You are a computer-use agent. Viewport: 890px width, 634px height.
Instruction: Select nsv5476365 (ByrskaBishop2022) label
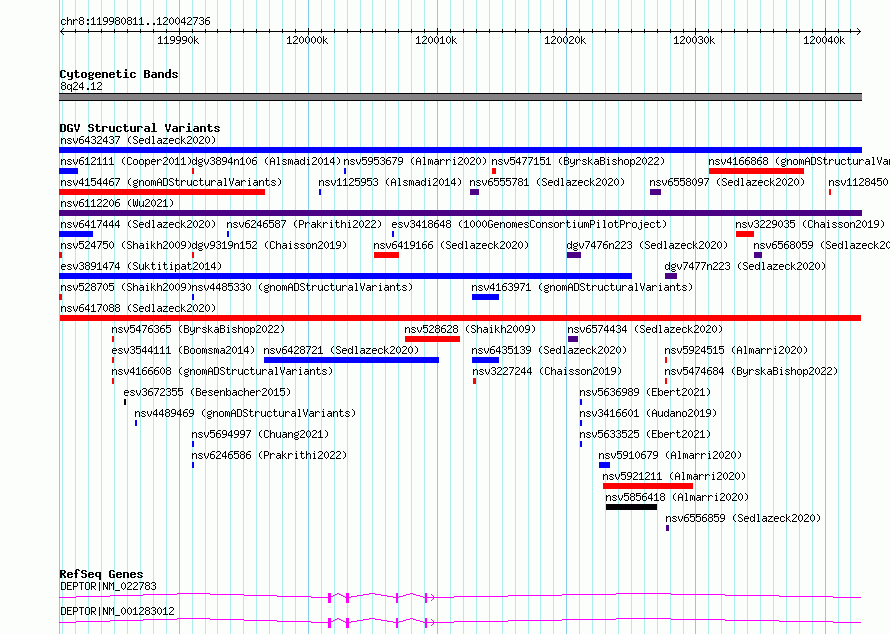click(198, 329)
